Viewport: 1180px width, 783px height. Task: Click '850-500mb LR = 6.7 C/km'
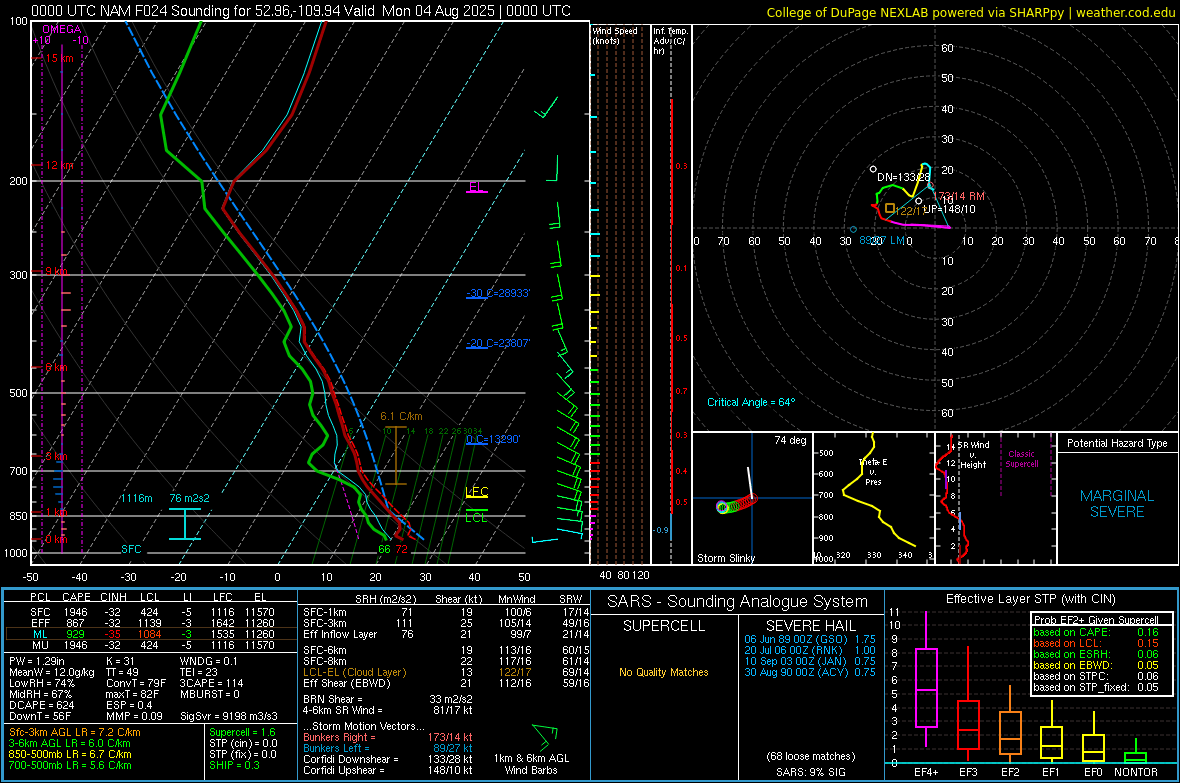[x=70, y=754]
